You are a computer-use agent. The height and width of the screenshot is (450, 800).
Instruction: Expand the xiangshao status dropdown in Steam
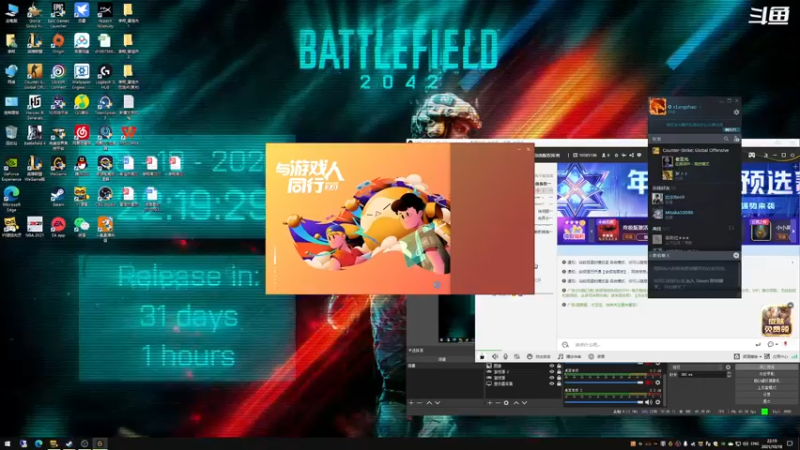[x=700, y=107]
